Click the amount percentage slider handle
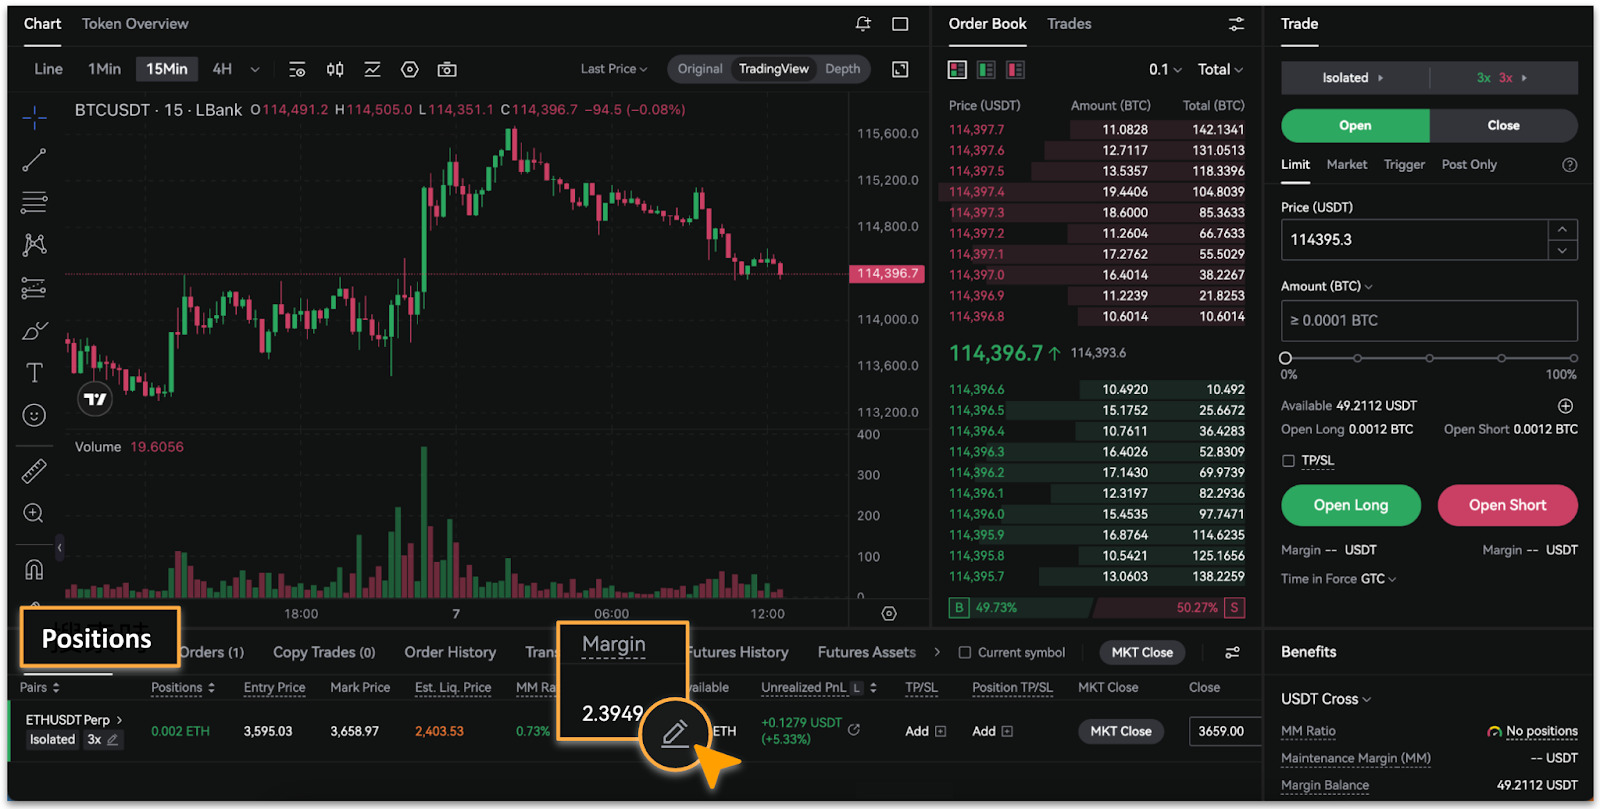The height and width of the screenshot is (809, 1600). (x=1286, y=358)
